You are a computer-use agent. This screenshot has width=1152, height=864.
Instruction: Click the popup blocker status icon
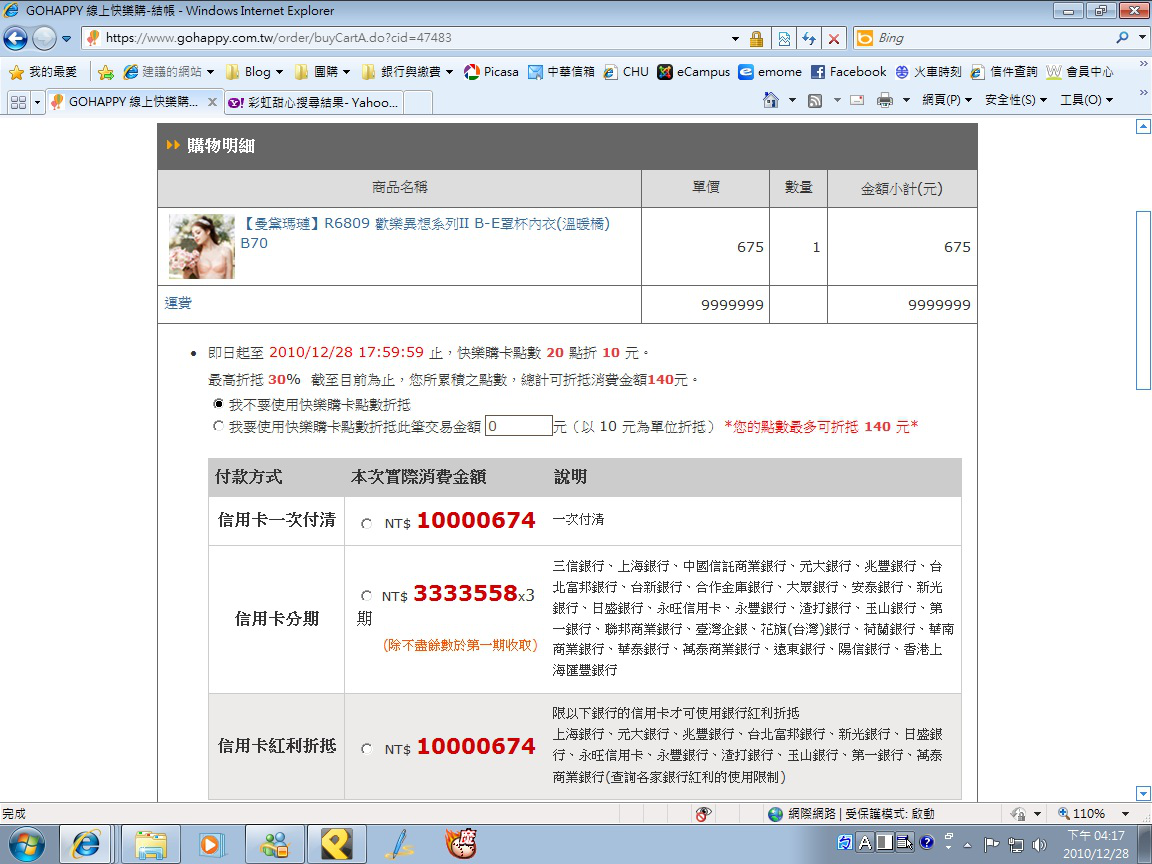click(703, 813)
